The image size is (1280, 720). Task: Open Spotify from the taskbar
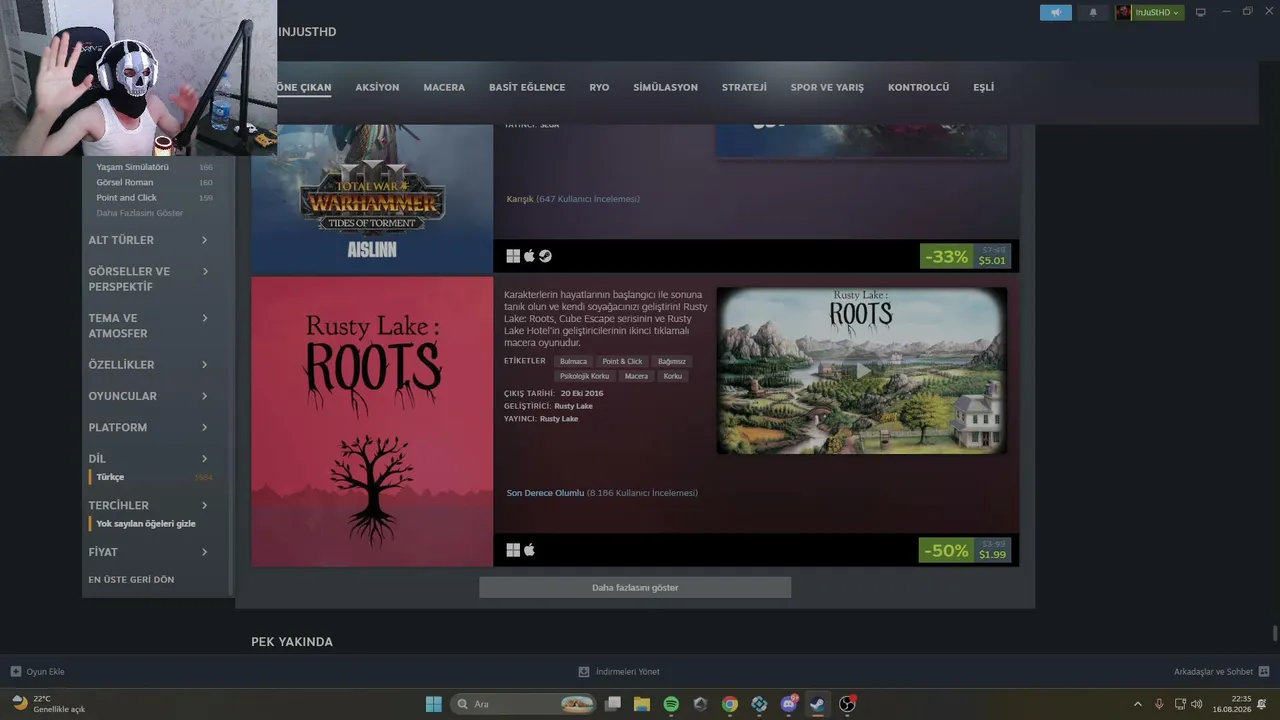point(671,704)
